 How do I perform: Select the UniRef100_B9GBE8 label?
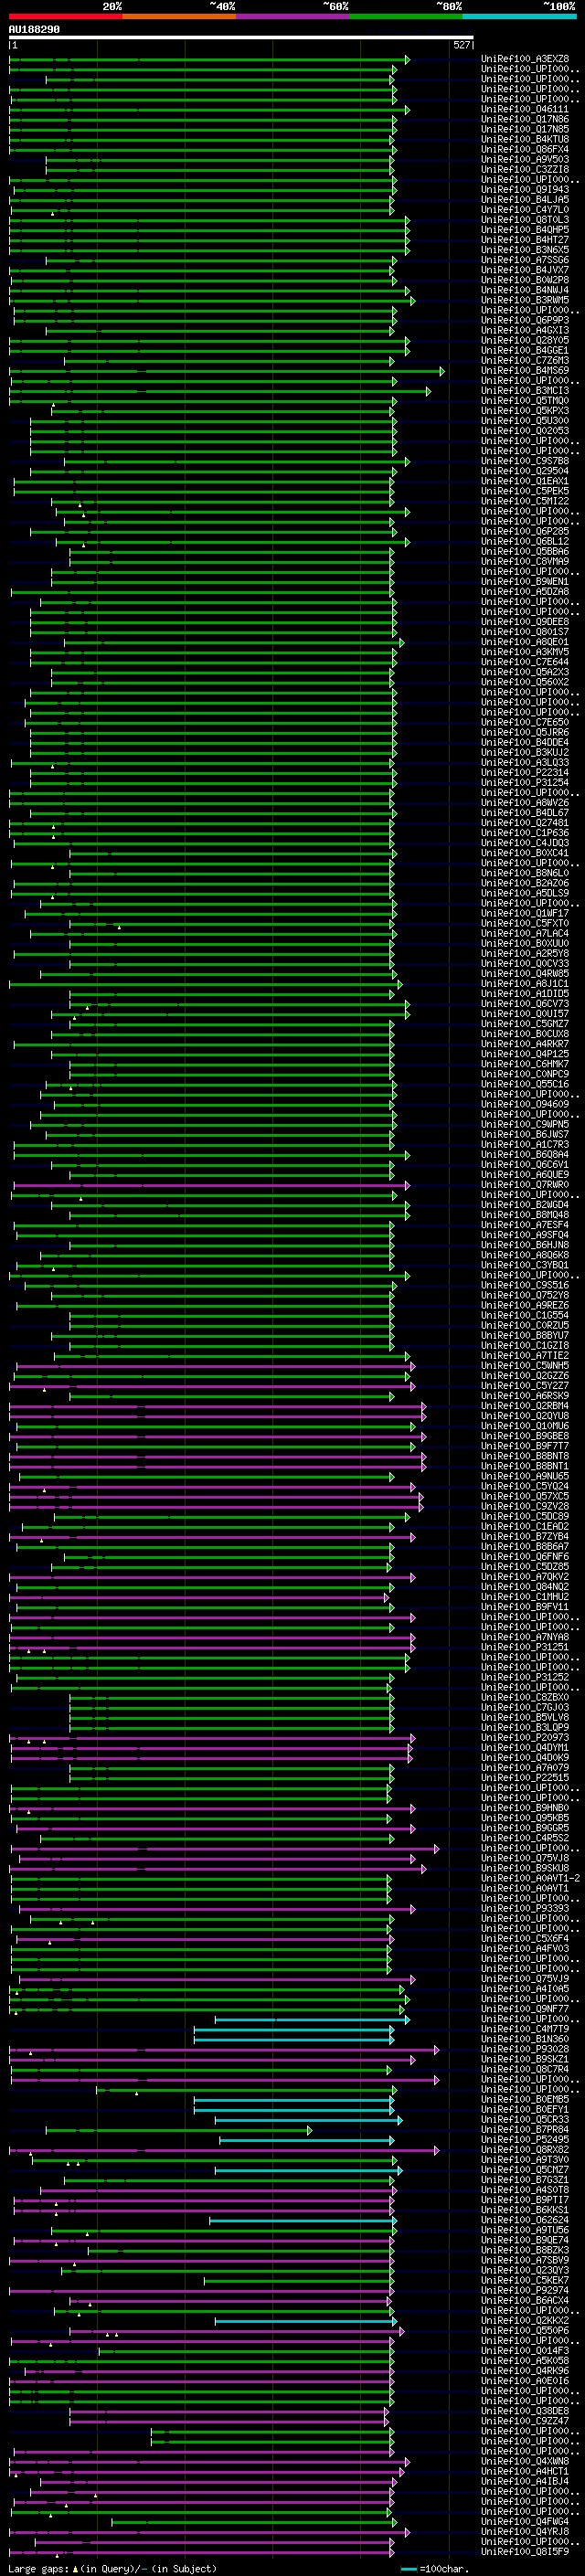coord(525,1436)
